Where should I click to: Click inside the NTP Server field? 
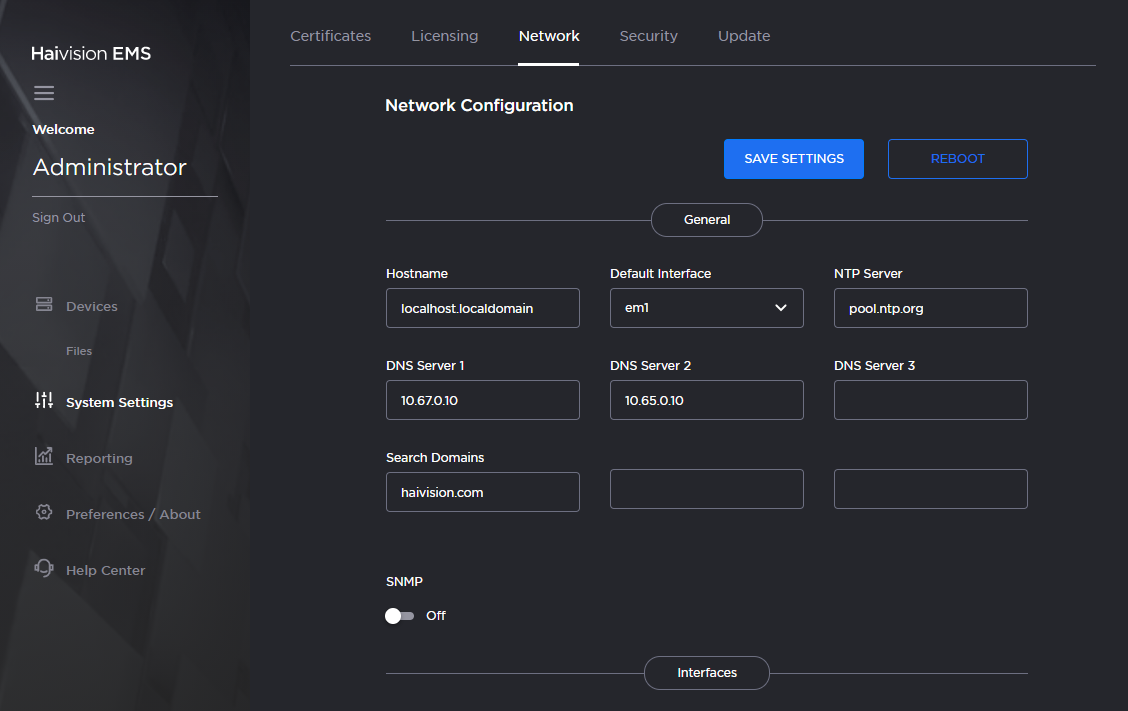pyautogui.click(x=930, y=308)
